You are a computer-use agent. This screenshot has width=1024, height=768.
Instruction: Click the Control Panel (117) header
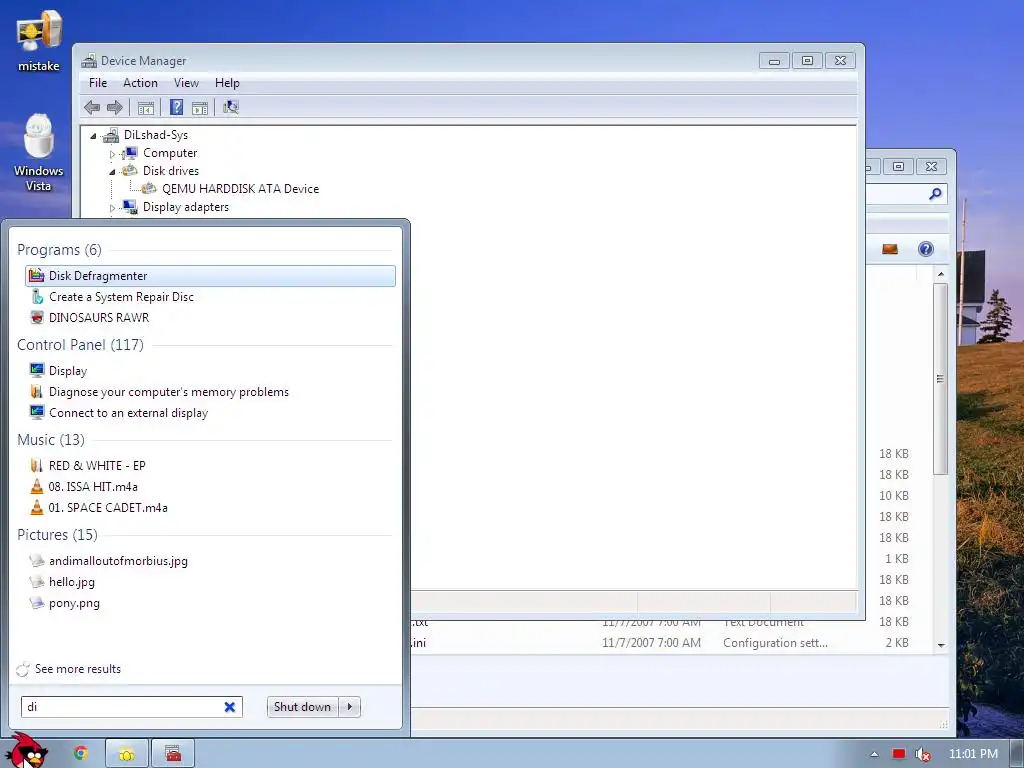point(80,345)
